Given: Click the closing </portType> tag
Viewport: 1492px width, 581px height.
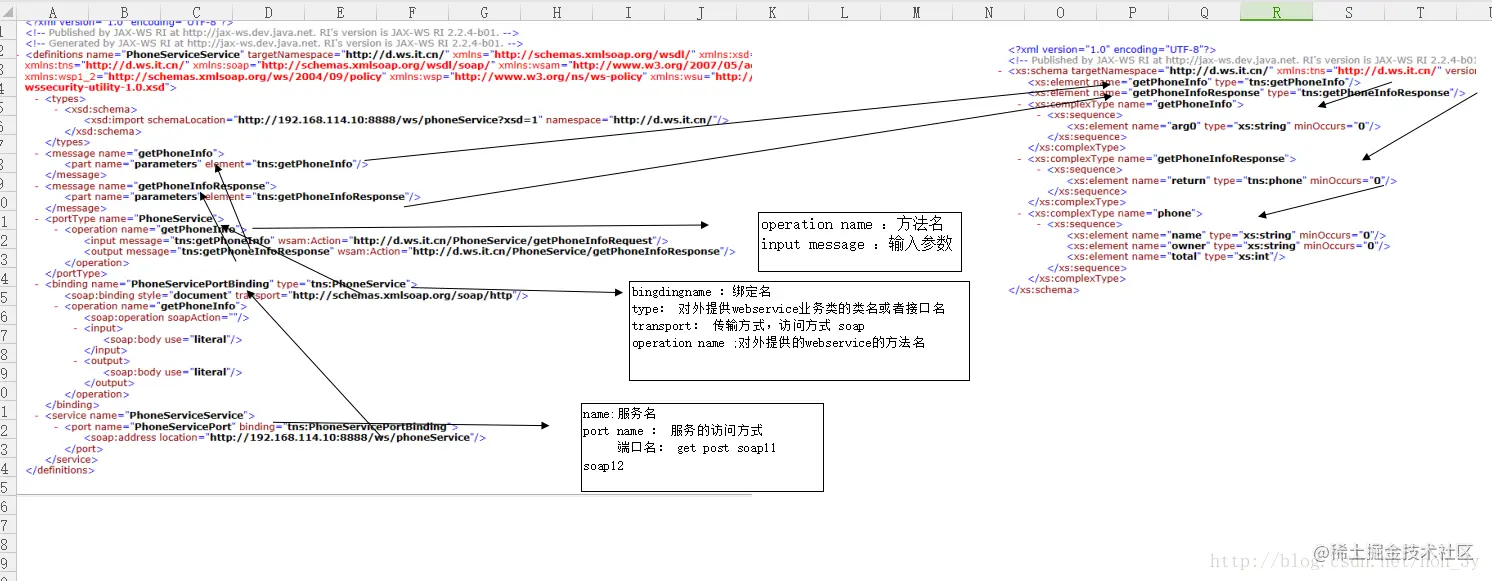Looking at the screenshot, I should [x=75, y=273].
